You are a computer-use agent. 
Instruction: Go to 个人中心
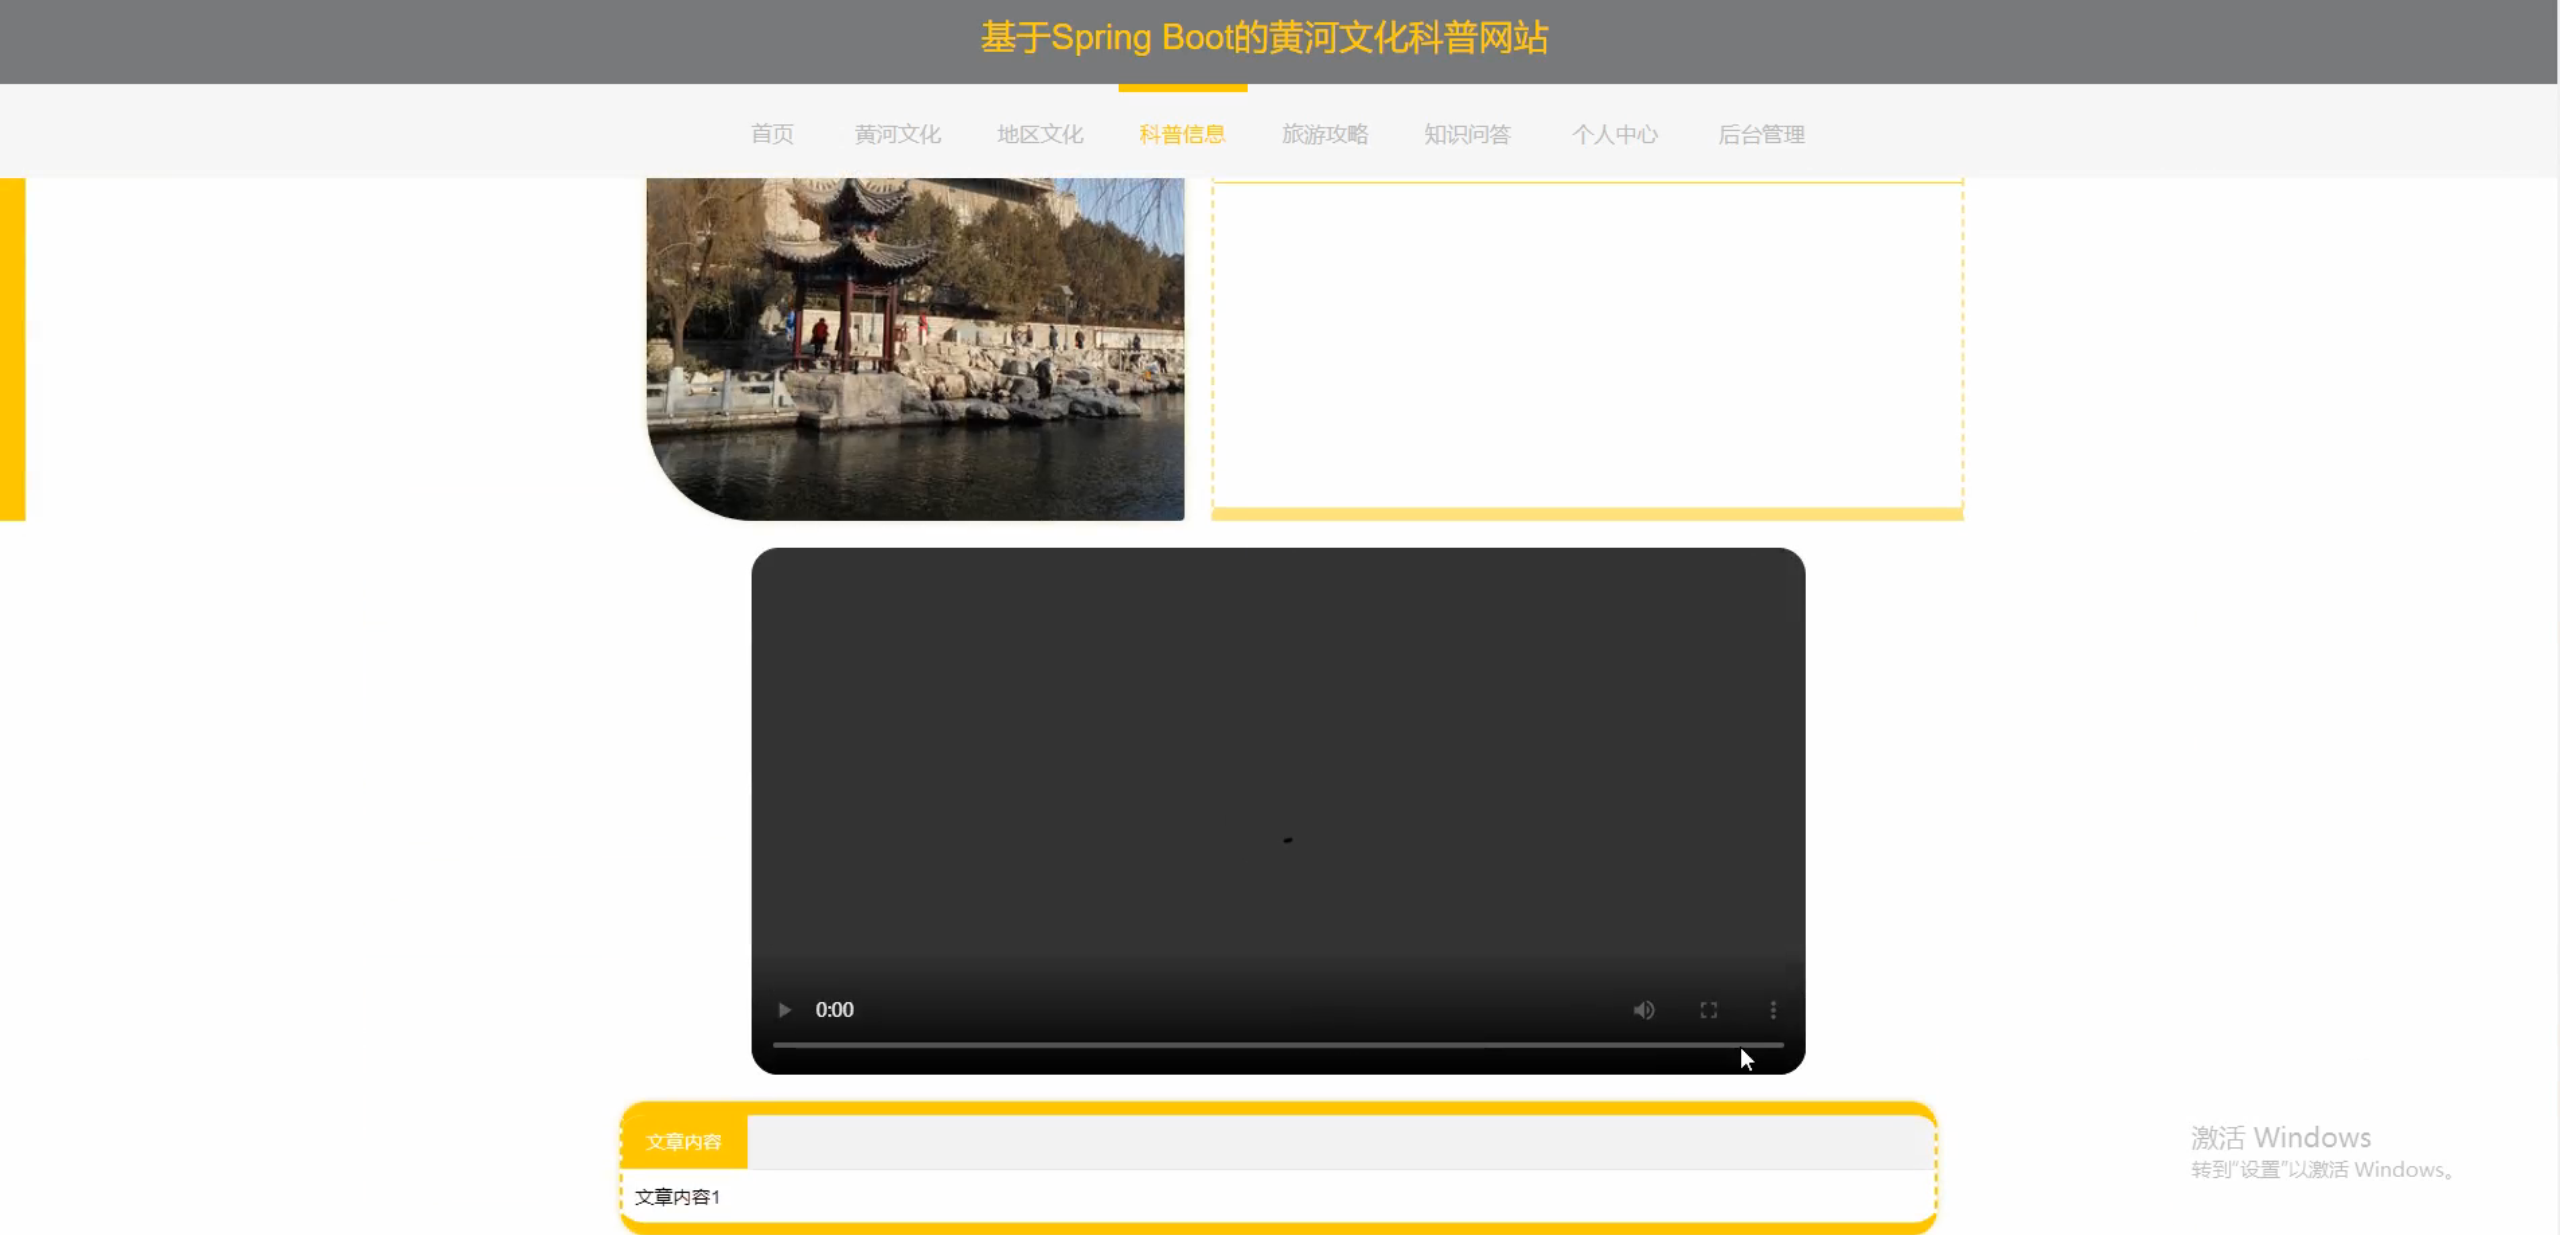point(1614,134)
